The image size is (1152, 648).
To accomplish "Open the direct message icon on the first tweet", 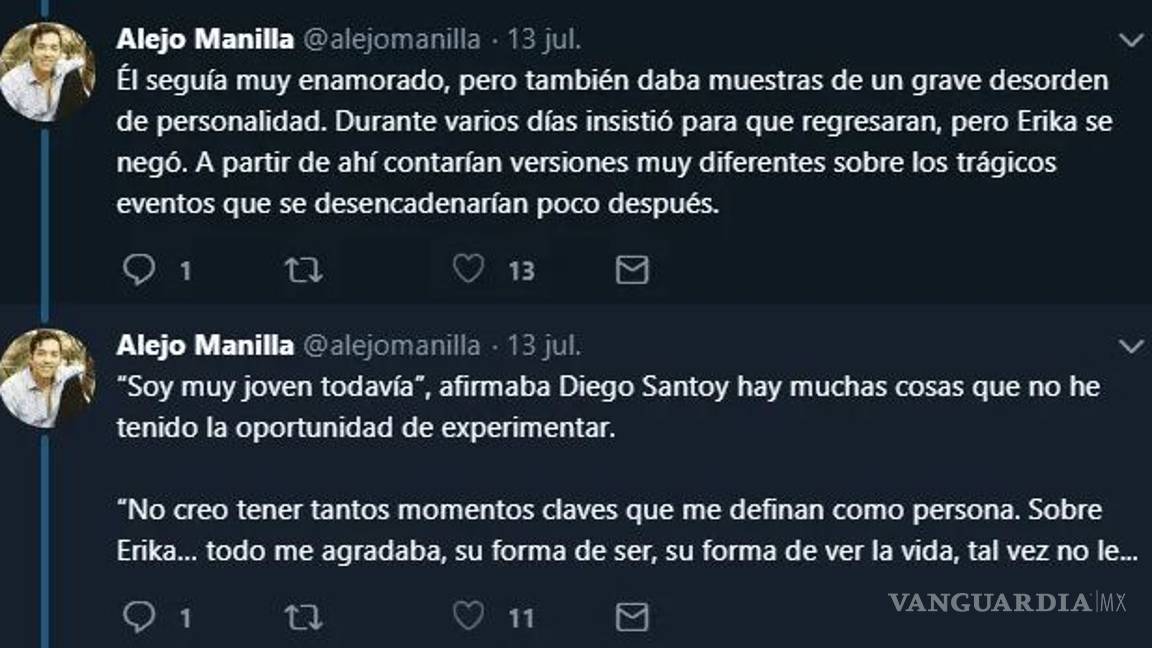I will (631, 267).
